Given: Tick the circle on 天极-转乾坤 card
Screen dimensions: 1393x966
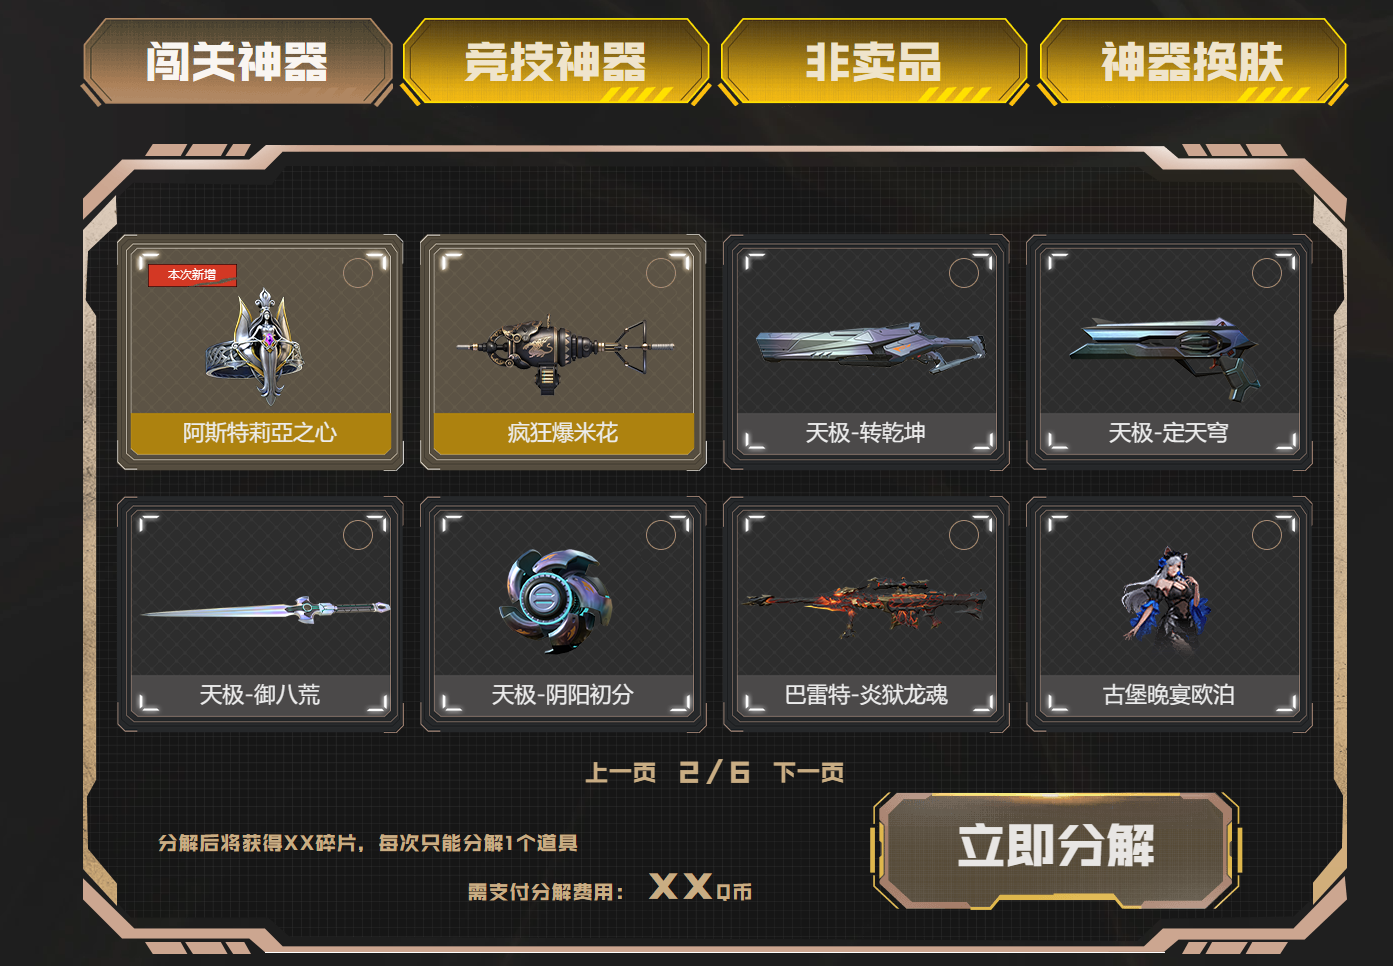Looking at the screenshot, I should point(964,273).
